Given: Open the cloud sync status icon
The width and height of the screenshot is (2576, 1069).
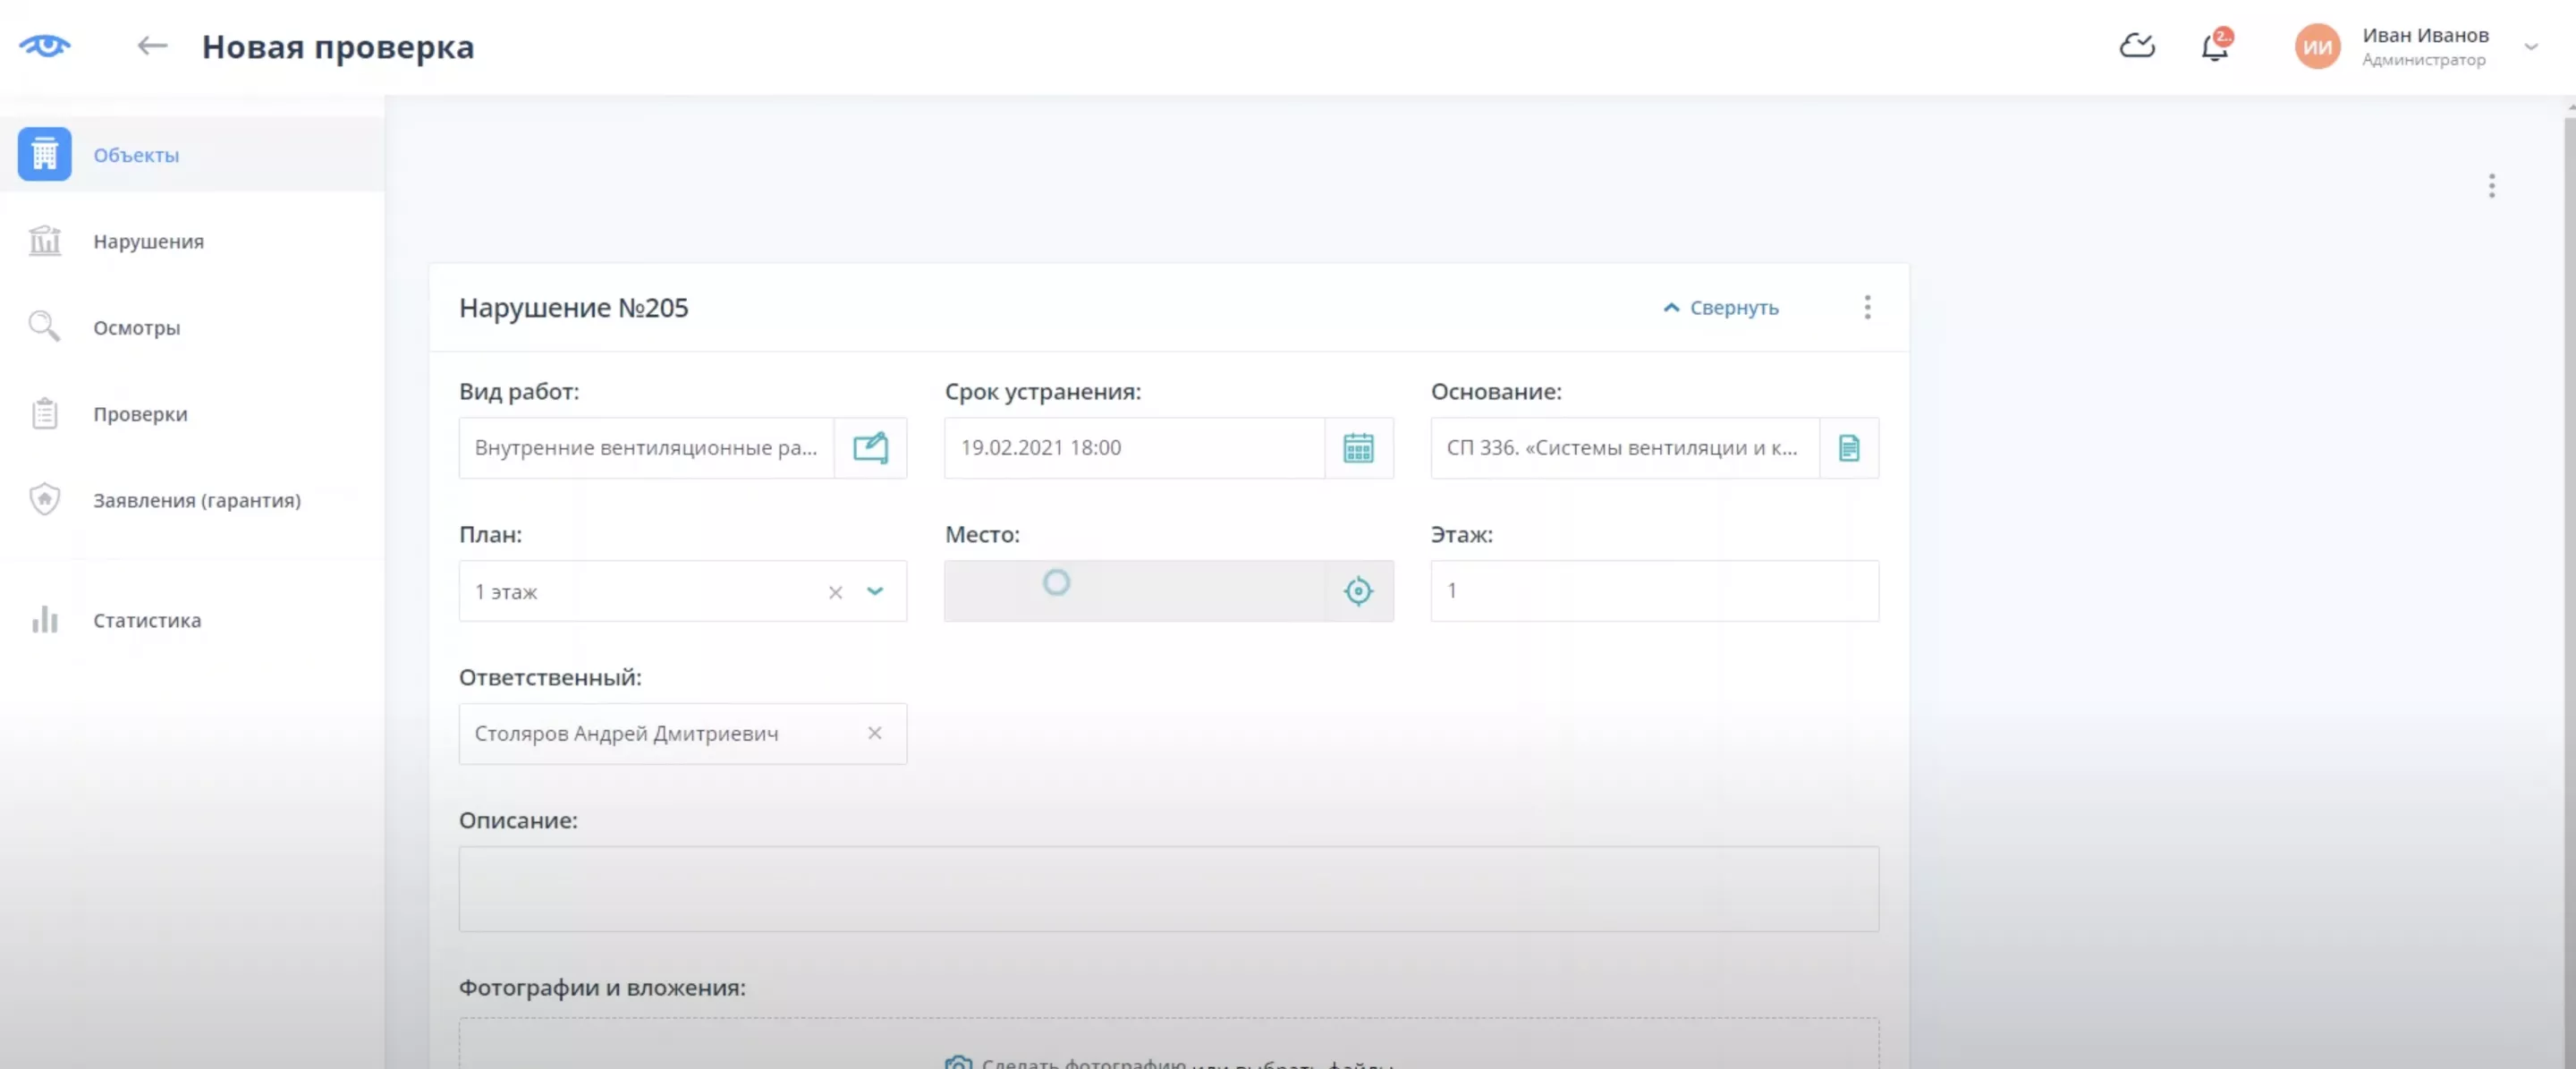Looking at the screenshot, I should (2137, 46).
